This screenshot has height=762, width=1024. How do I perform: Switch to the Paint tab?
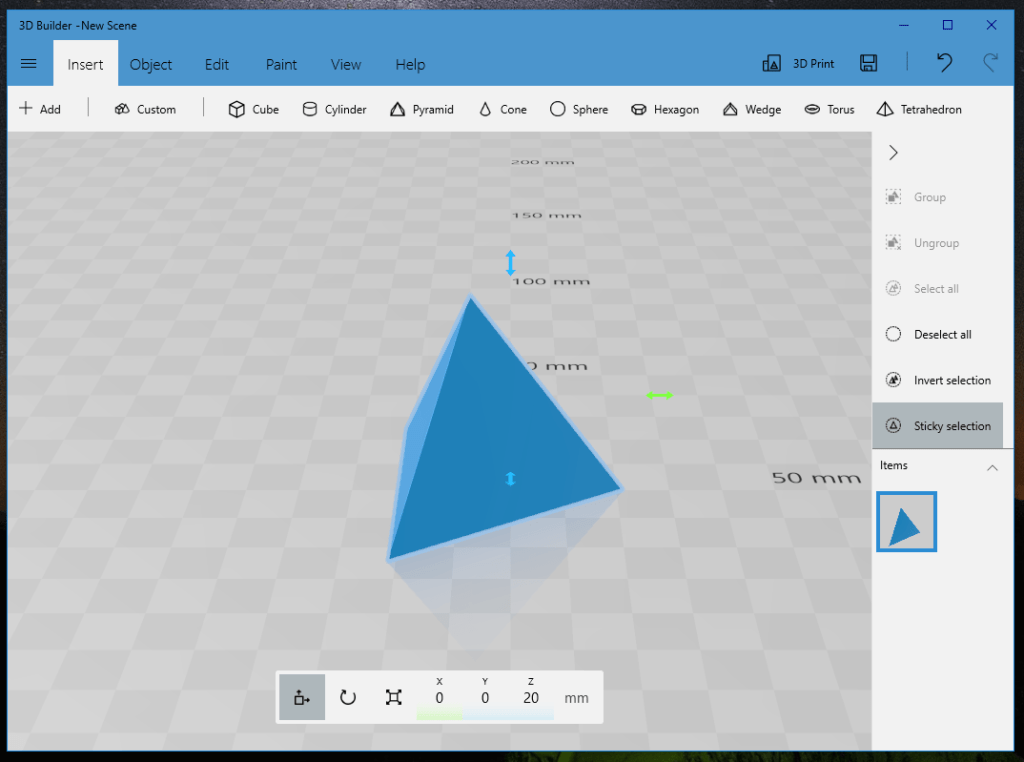[x=281, y=64]
